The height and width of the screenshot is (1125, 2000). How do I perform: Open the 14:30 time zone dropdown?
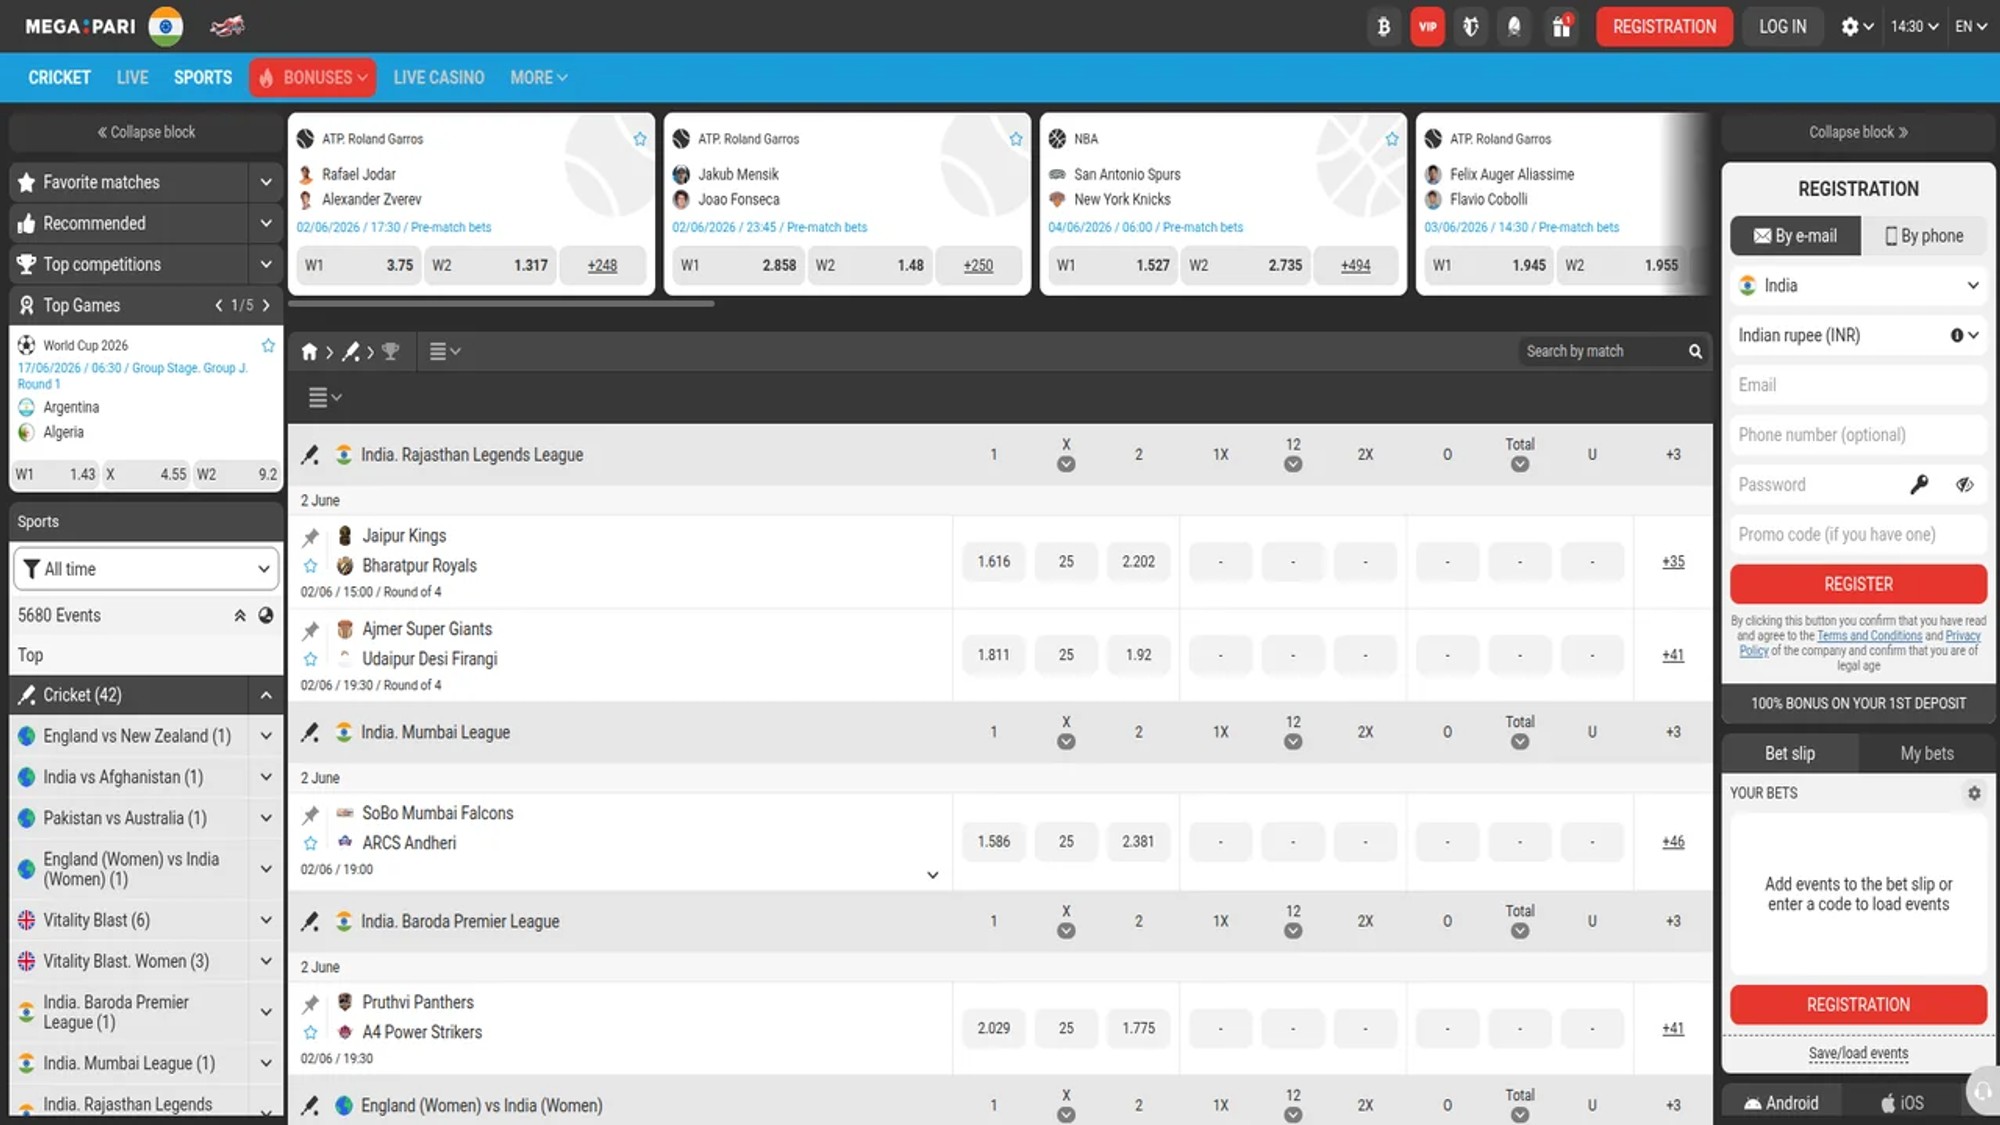point(1914,27)
